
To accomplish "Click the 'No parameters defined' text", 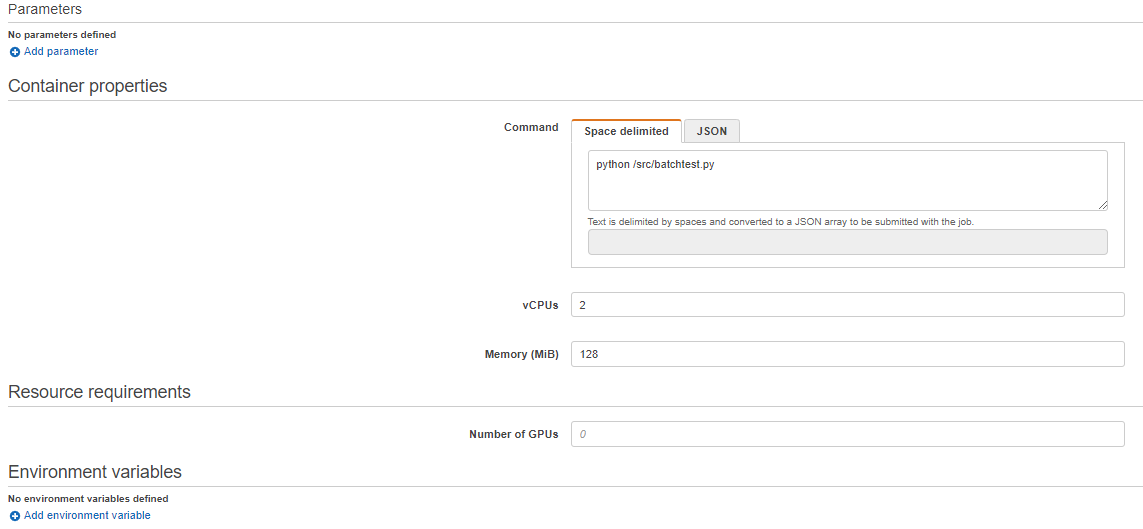I will pos(62,34).
